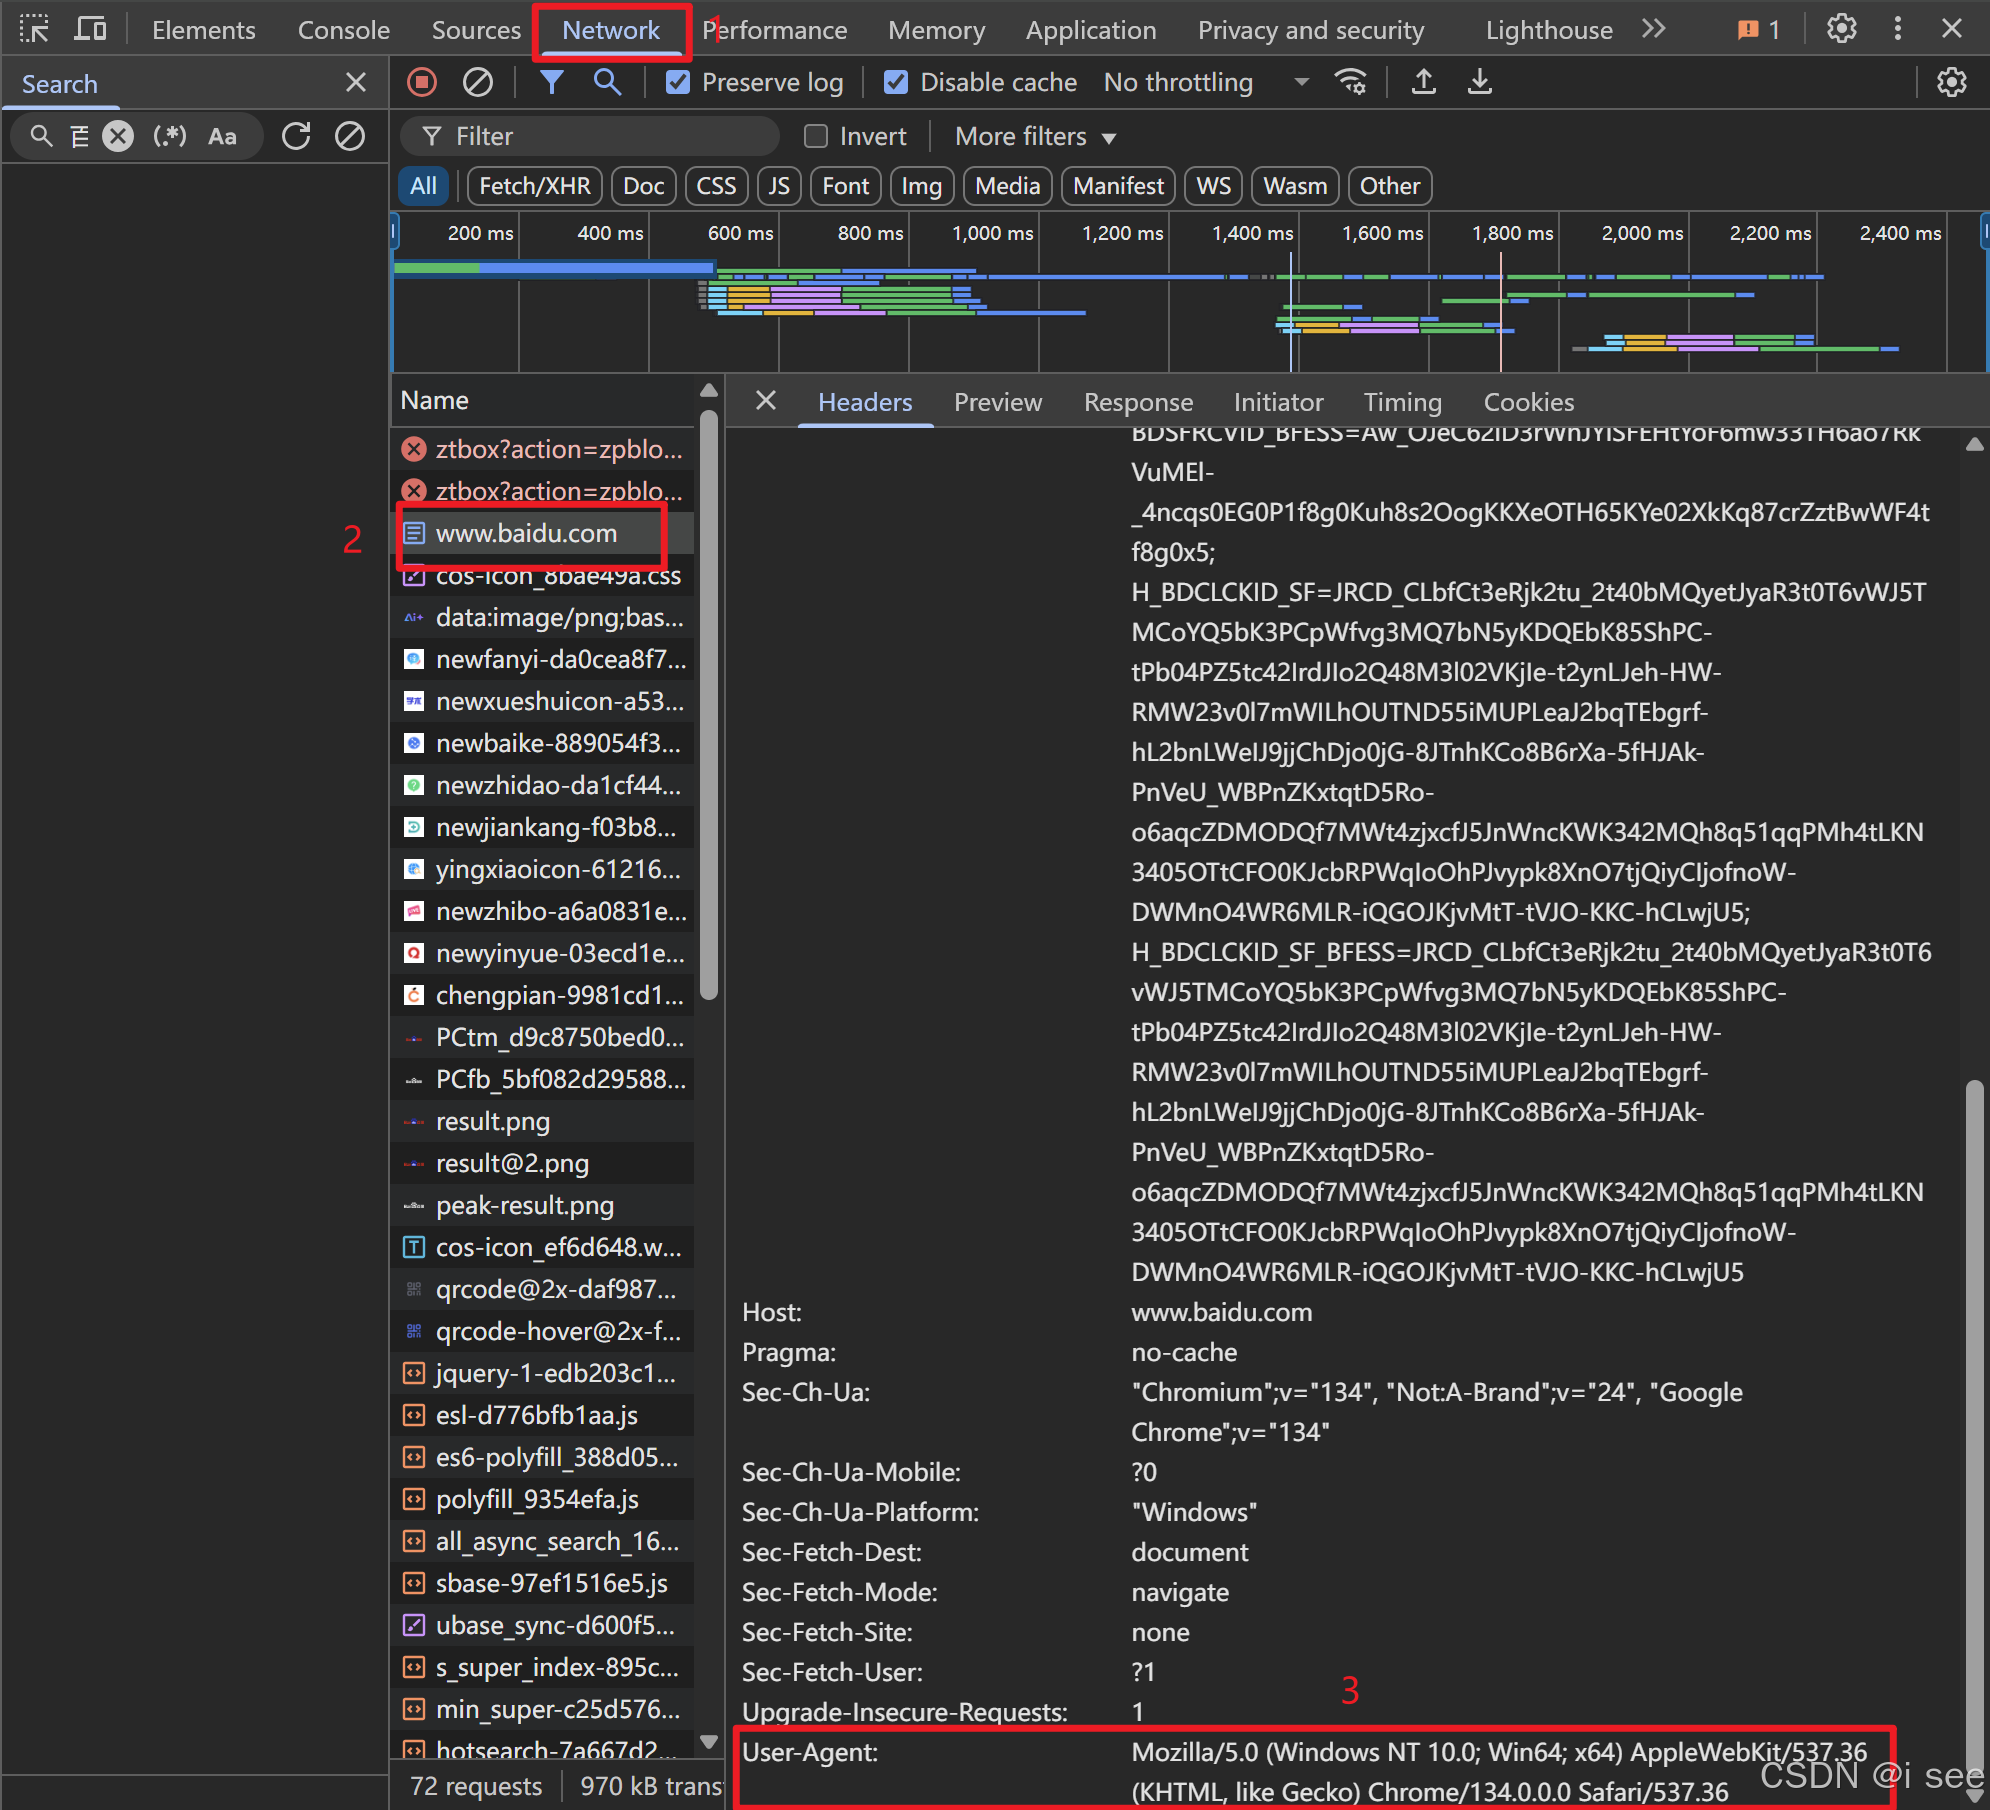Toggle device toolbar icon
This screenshot has width=1990, height=1810.
(90, 29)
